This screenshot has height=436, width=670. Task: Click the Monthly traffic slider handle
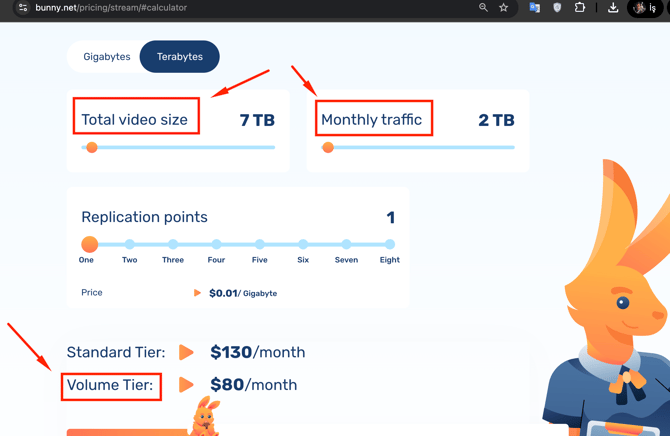[328, 148]
